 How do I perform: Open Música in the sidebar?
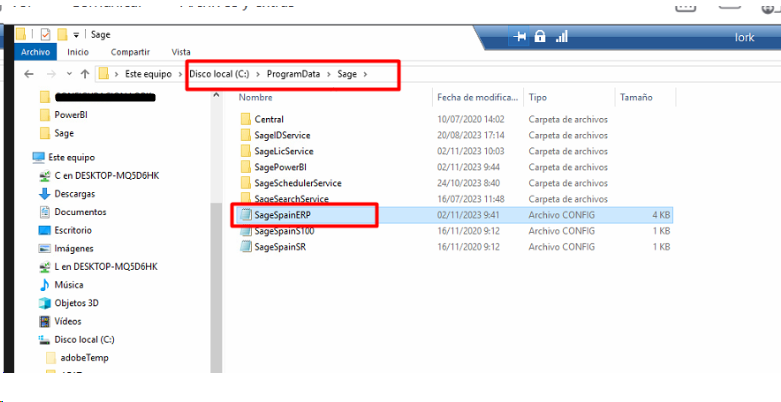[x=69, y=285]
